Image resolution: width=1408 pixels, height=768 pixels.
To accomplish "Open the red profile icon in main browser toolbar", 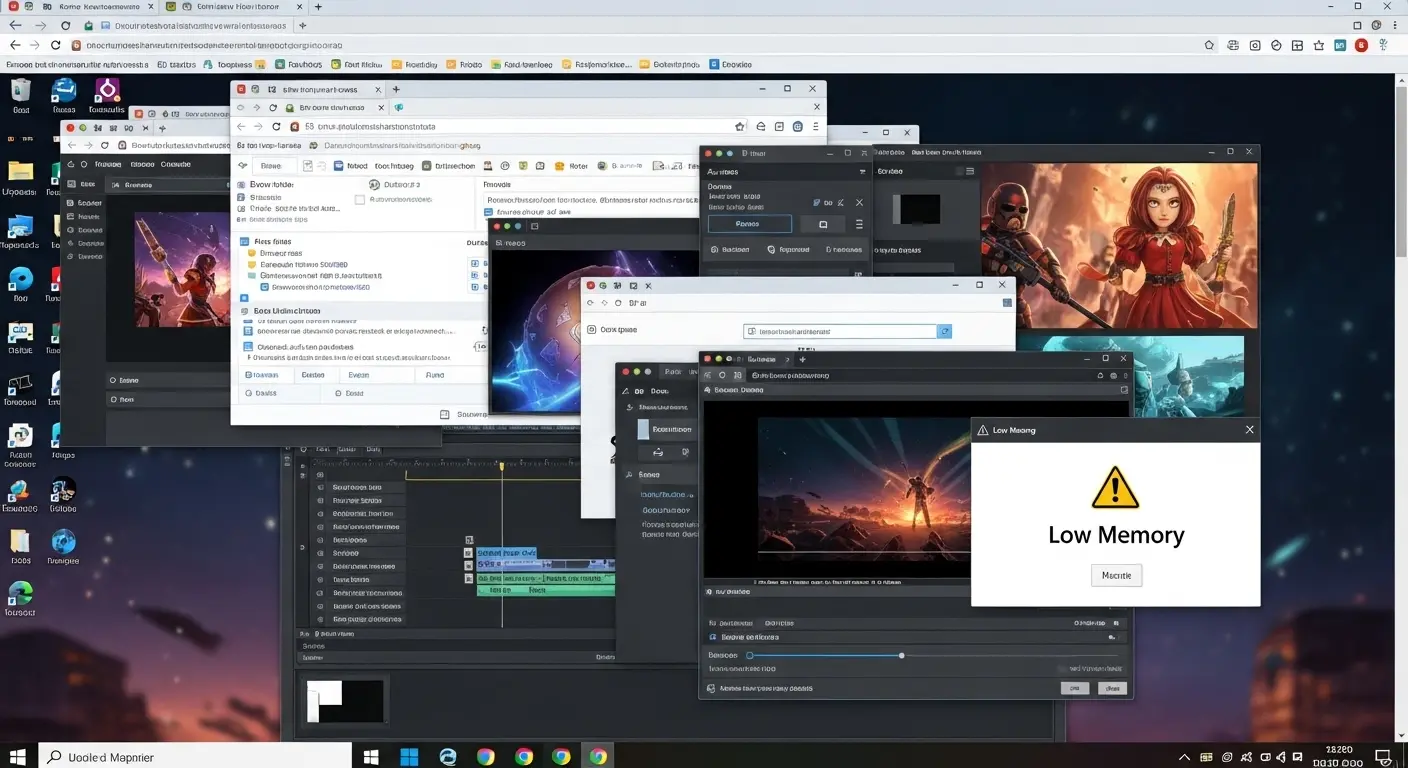I will (1361, 45).
